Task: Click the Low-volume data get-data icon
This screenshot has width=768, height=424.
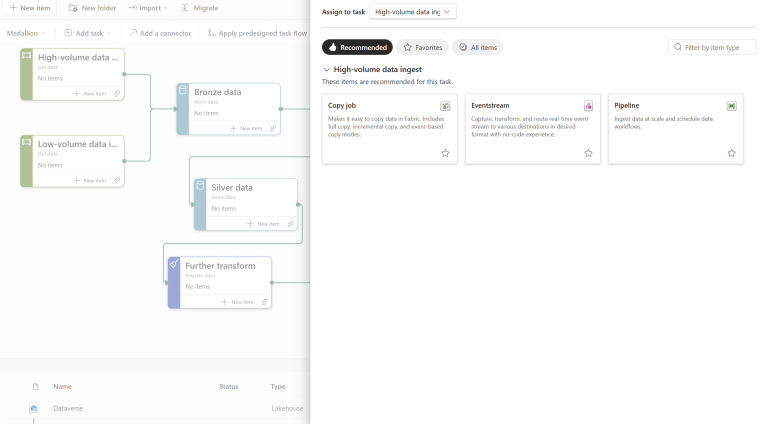Action: tap(26, 142)
